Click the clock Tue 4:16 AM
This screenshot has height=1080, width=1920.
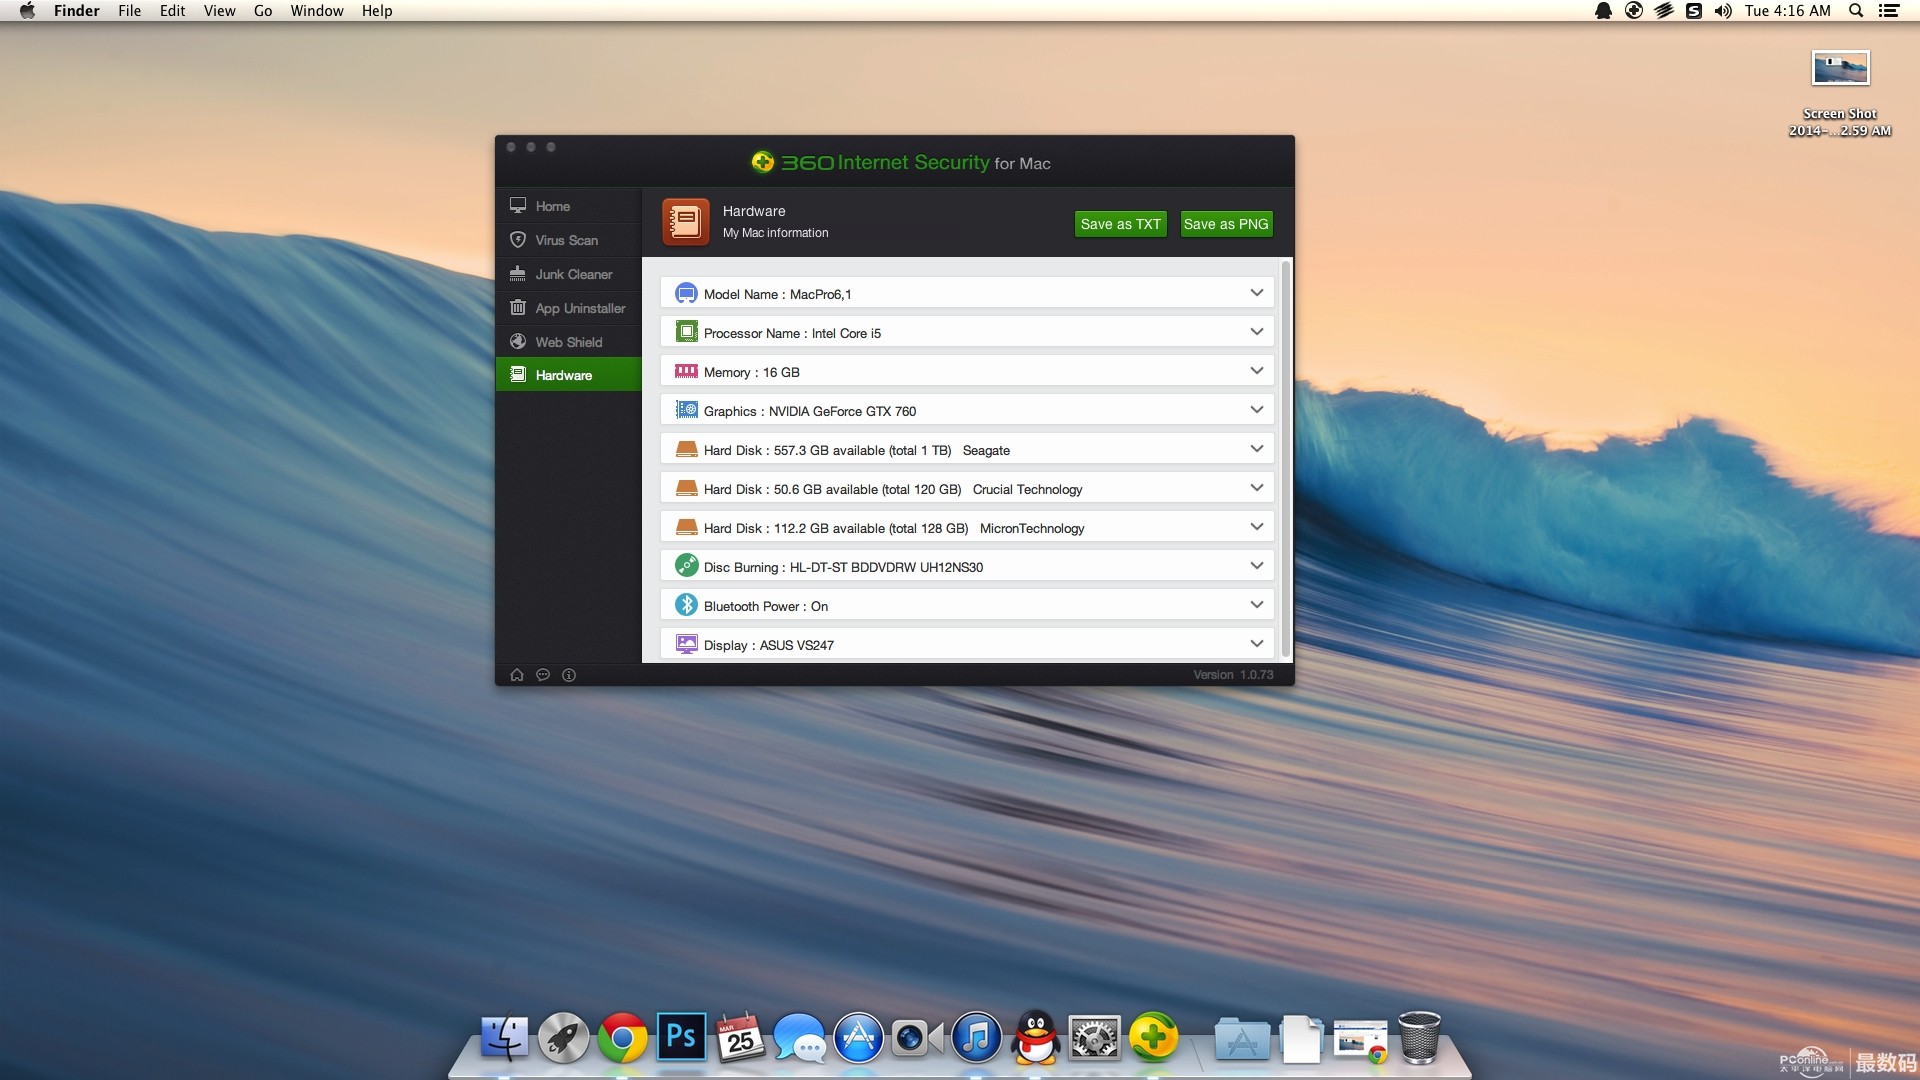1788,11
